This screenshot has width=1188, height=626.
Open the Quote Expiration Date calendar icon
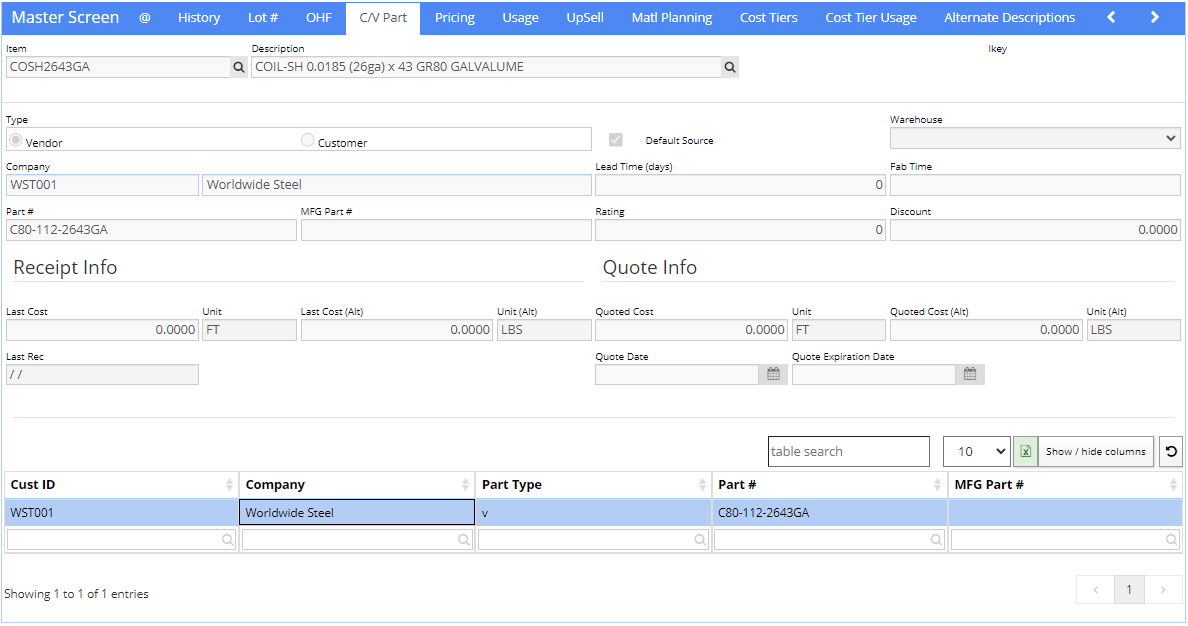tap(970, 374)
